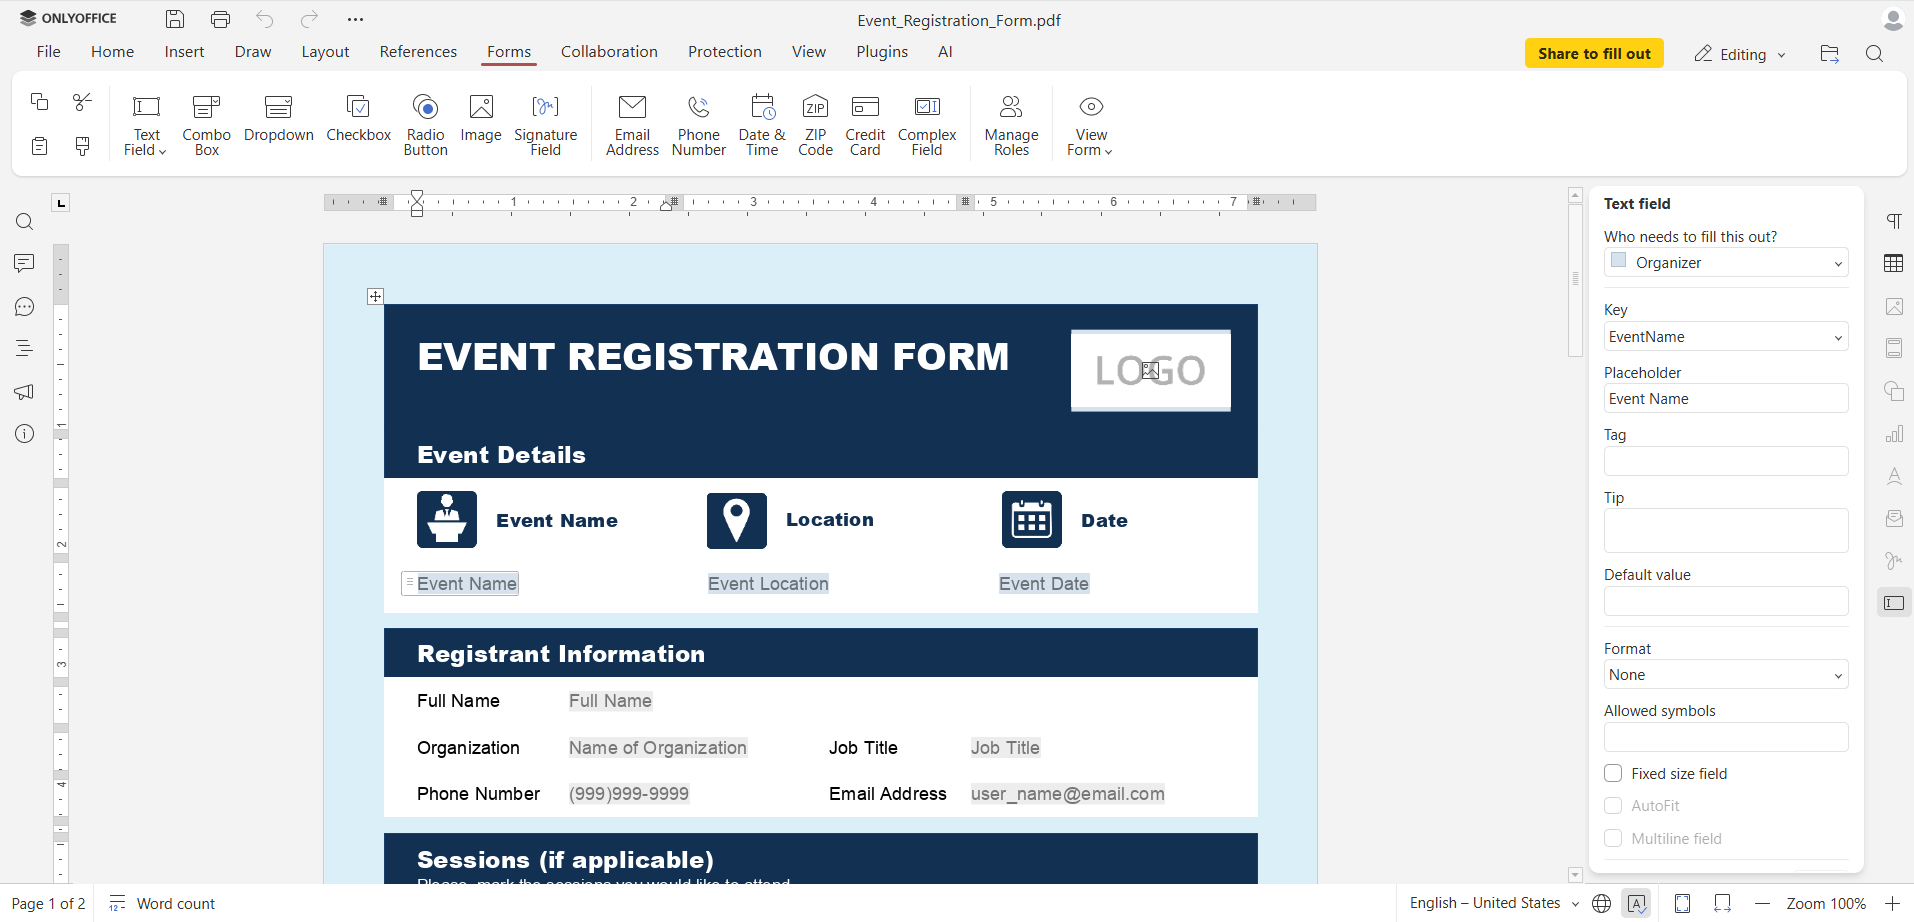Click the Fit to page icon
This screenshot has height=922, width=1914.
pyautogui.click(x=1683, y=904)
